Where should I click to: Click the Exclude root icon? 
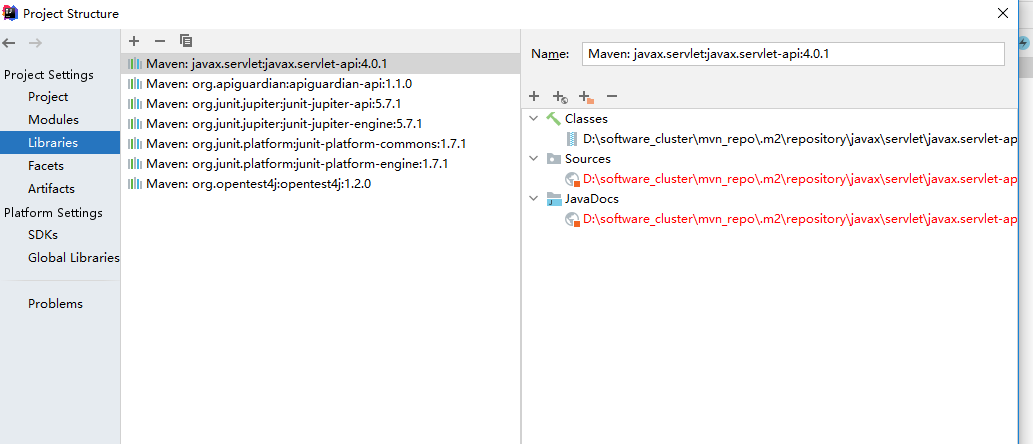pos(586,97)
